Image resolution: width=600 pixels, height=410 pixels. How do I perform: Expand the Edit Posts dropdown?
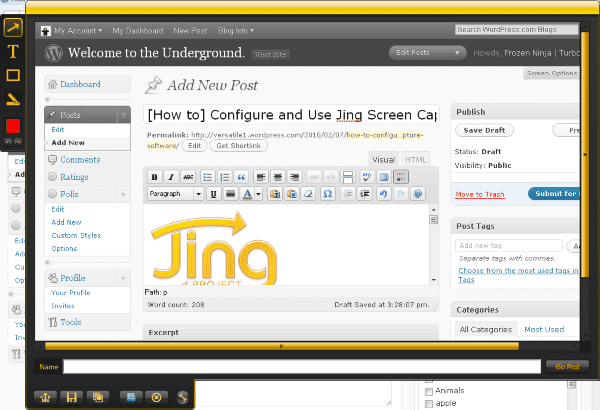(428, 52)
